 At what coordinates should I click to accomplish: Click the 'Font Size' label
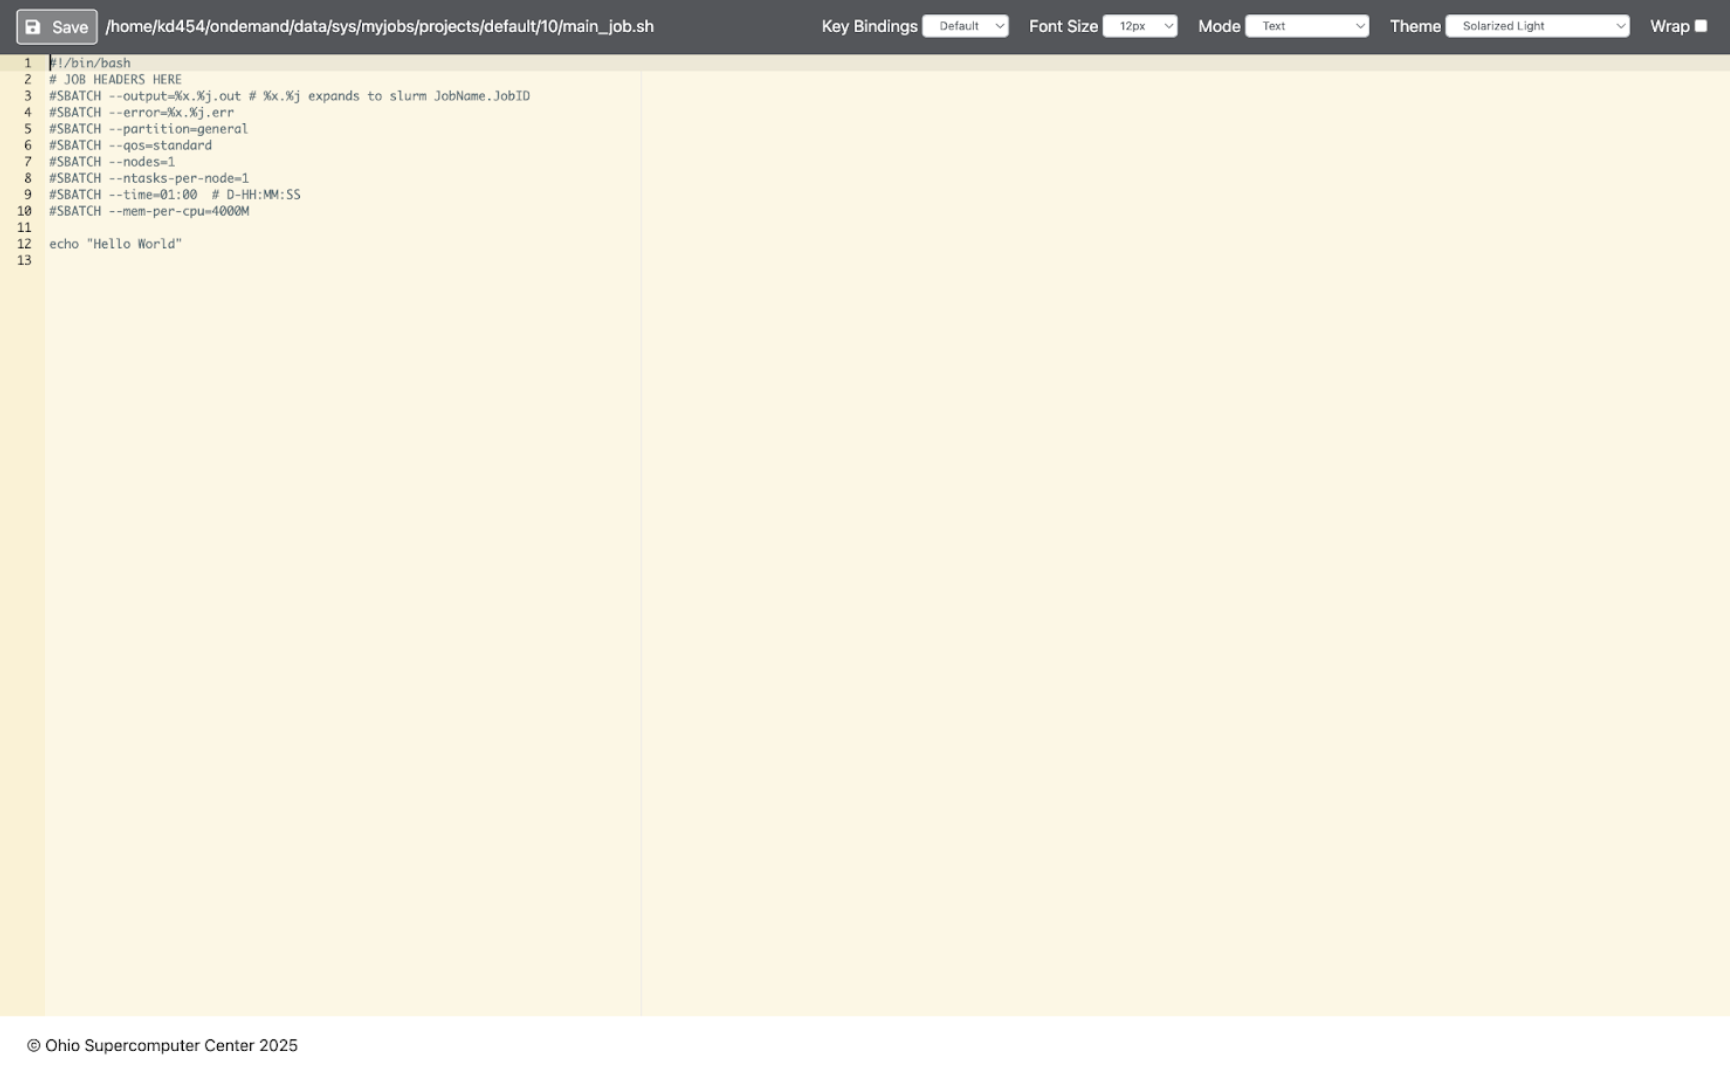(x=1063, y=26)
